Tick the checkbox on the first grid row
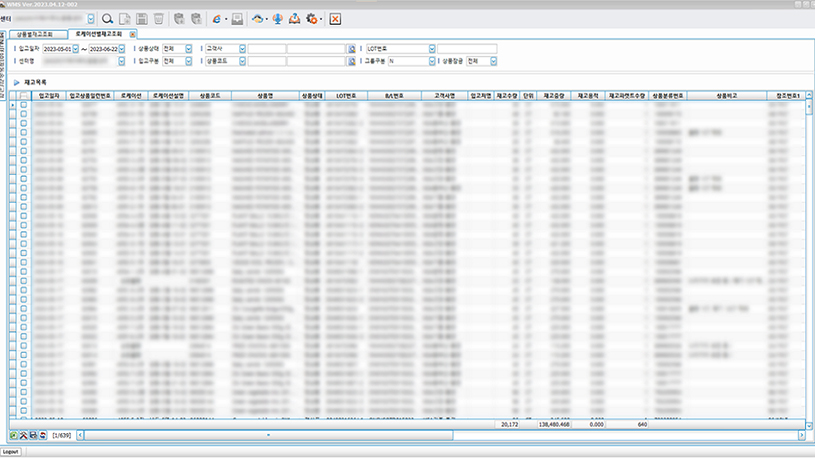This screenshot has height=458, width=815. pos(24,106)
